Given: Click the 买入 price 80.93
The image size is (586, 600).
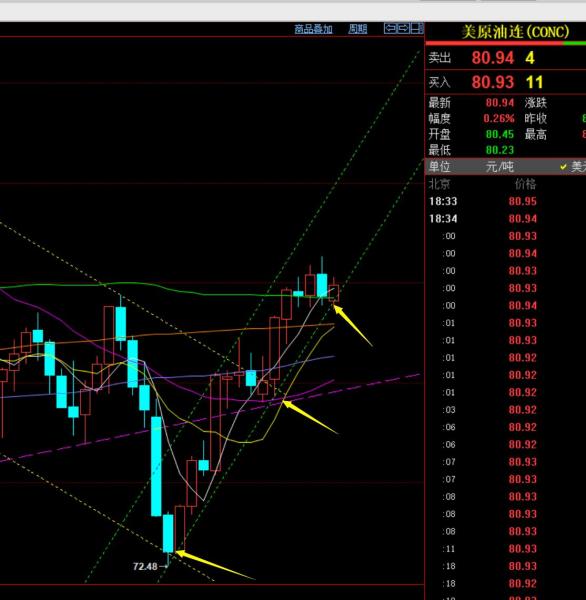Looking at the screenshot, I should pos(493,82).
